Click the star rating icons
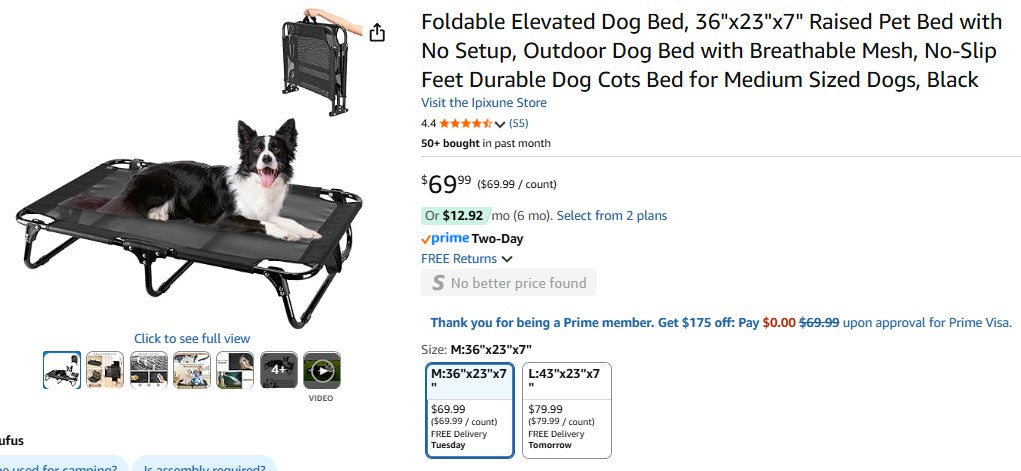Screen dimensions: 1021x471 point(465,124)
